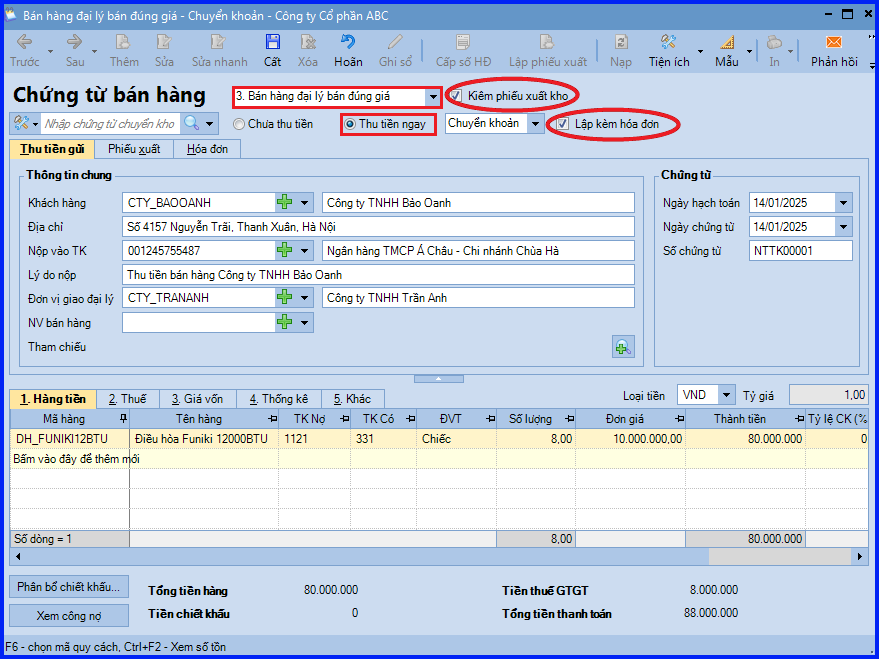Toggle Kiêm phiếu xuất kho checkbox

(456, 96)
